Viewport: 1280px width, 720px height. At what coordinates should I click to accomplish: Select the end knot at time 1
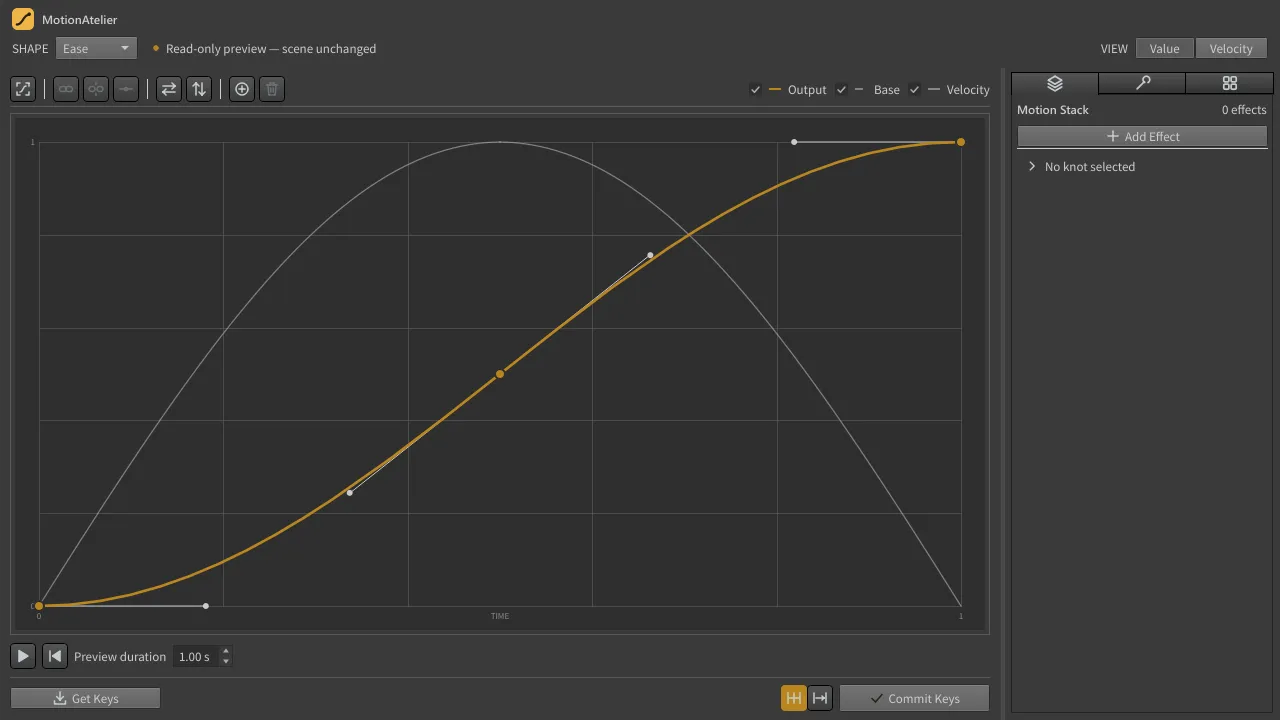(961, 142)
